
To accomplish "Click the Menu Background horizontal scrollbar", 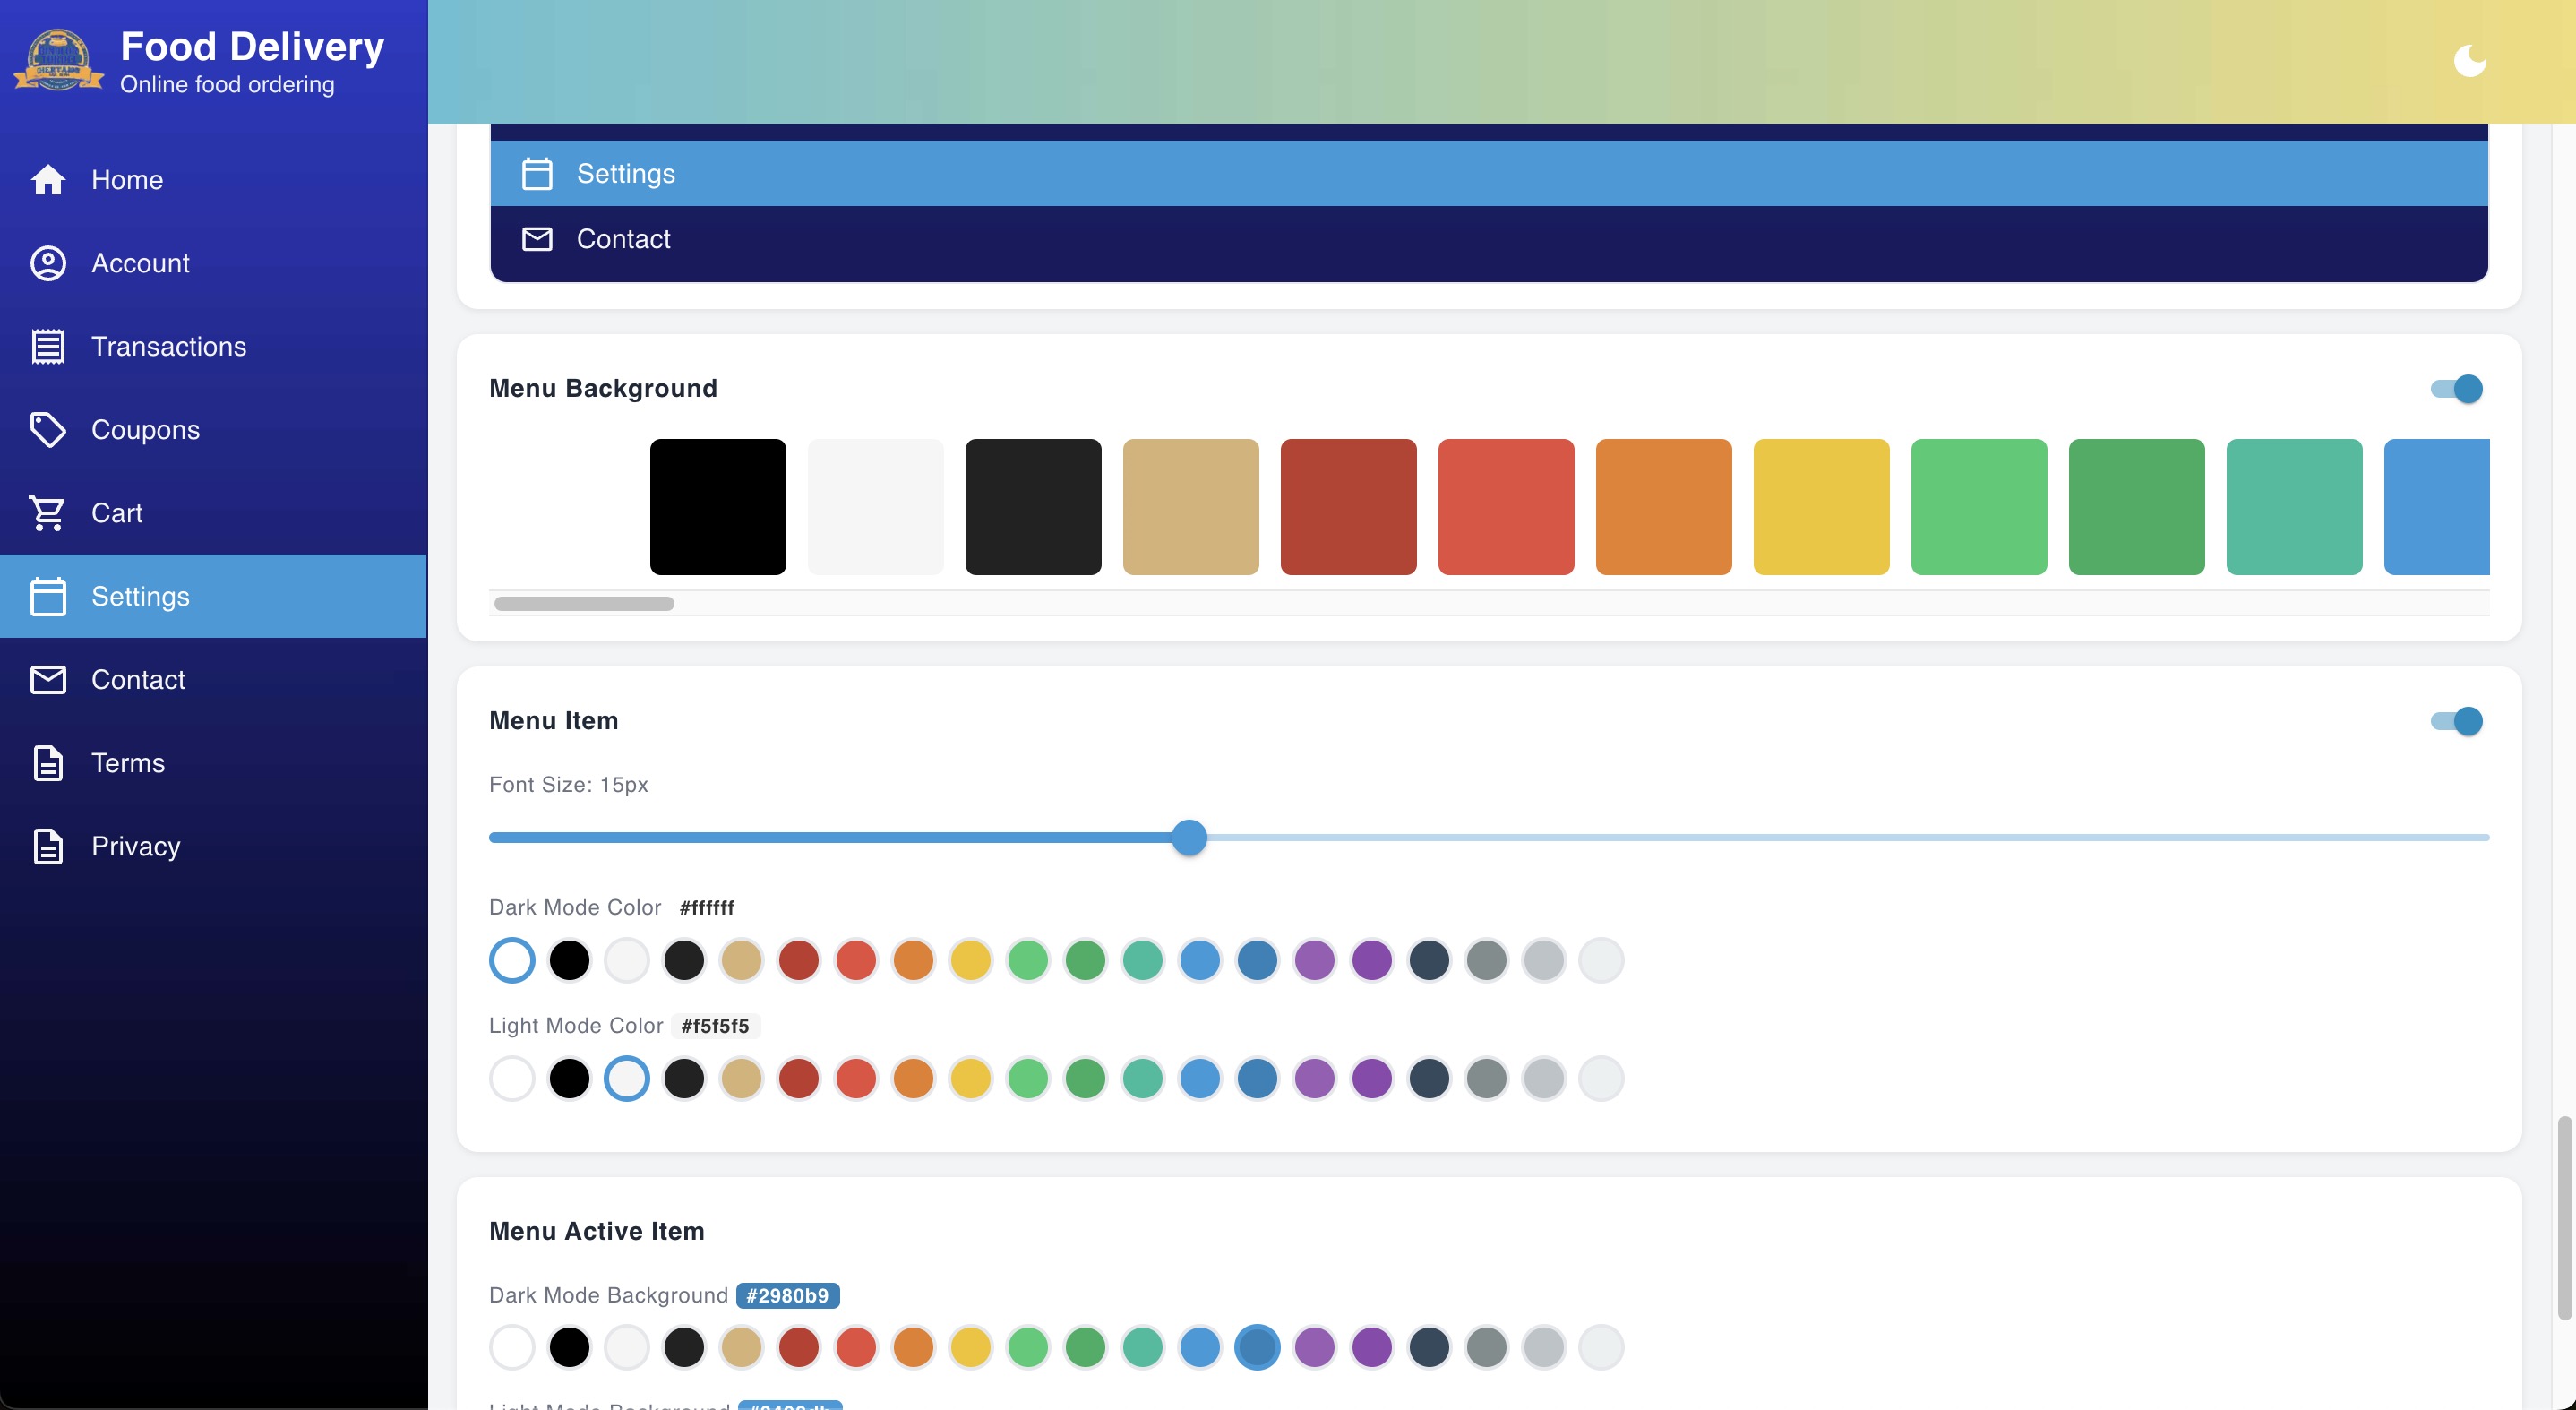I will click(x=584, y=604).
